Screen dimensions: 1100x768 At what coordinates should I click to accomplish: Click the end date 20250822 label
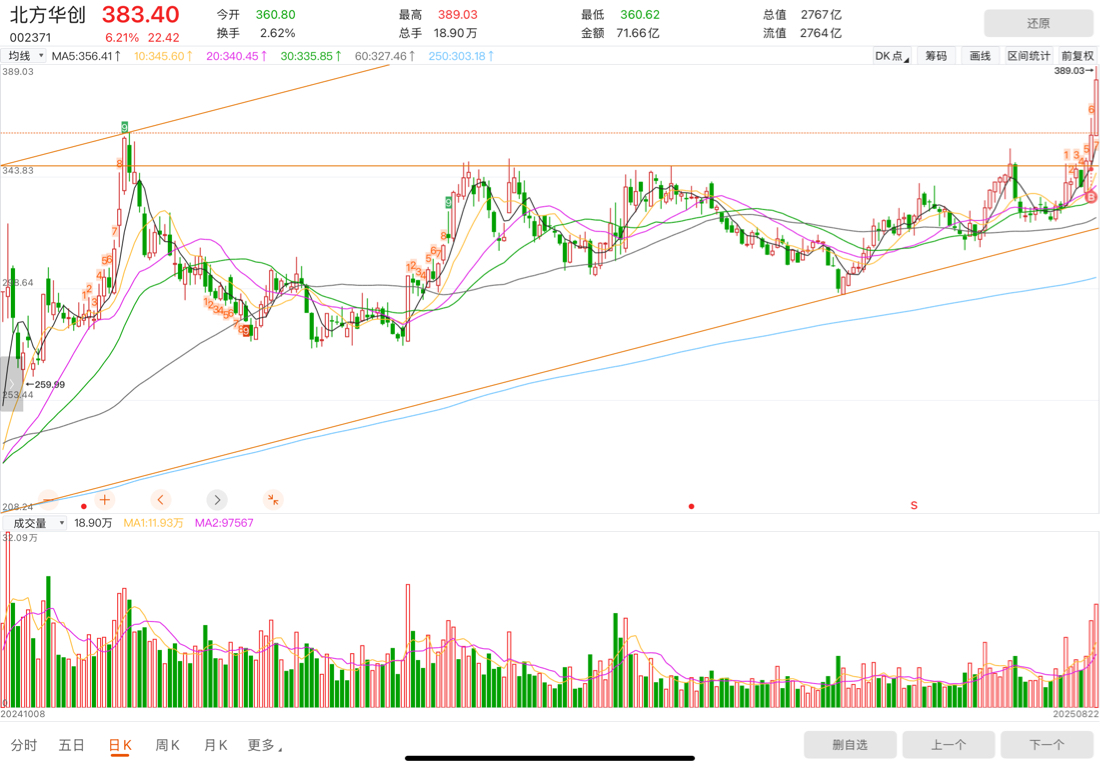point(1075,714)
